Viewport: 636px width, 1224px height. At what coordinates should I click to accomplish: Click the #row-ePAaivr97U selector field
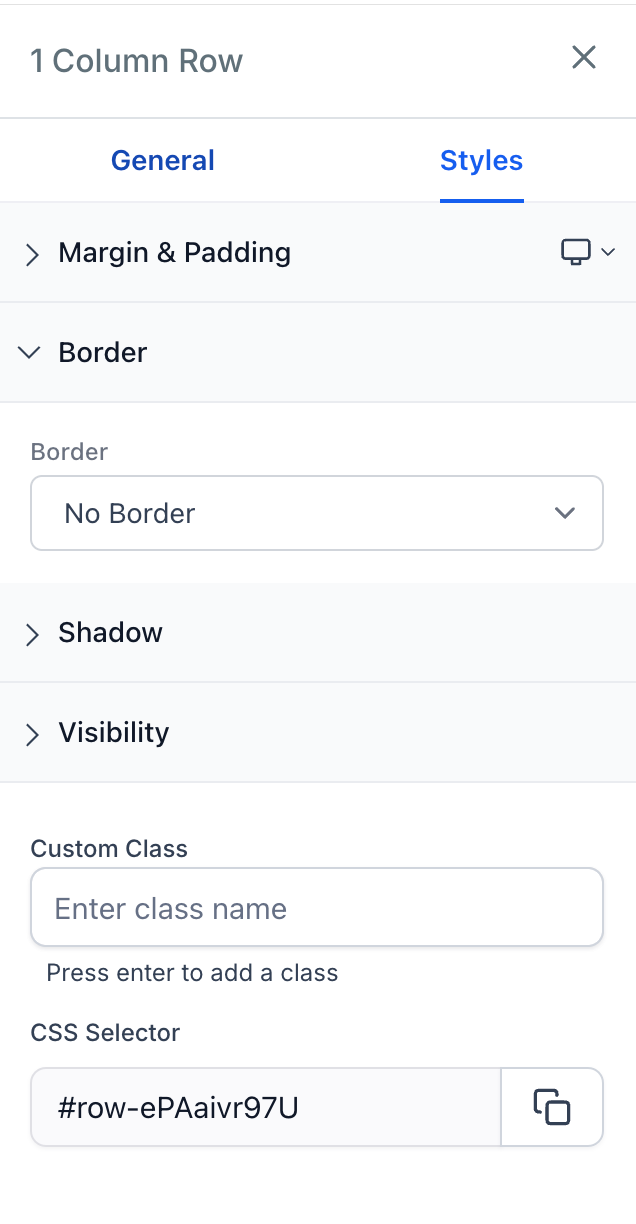pyautogui.click(x=265, y=1107)
